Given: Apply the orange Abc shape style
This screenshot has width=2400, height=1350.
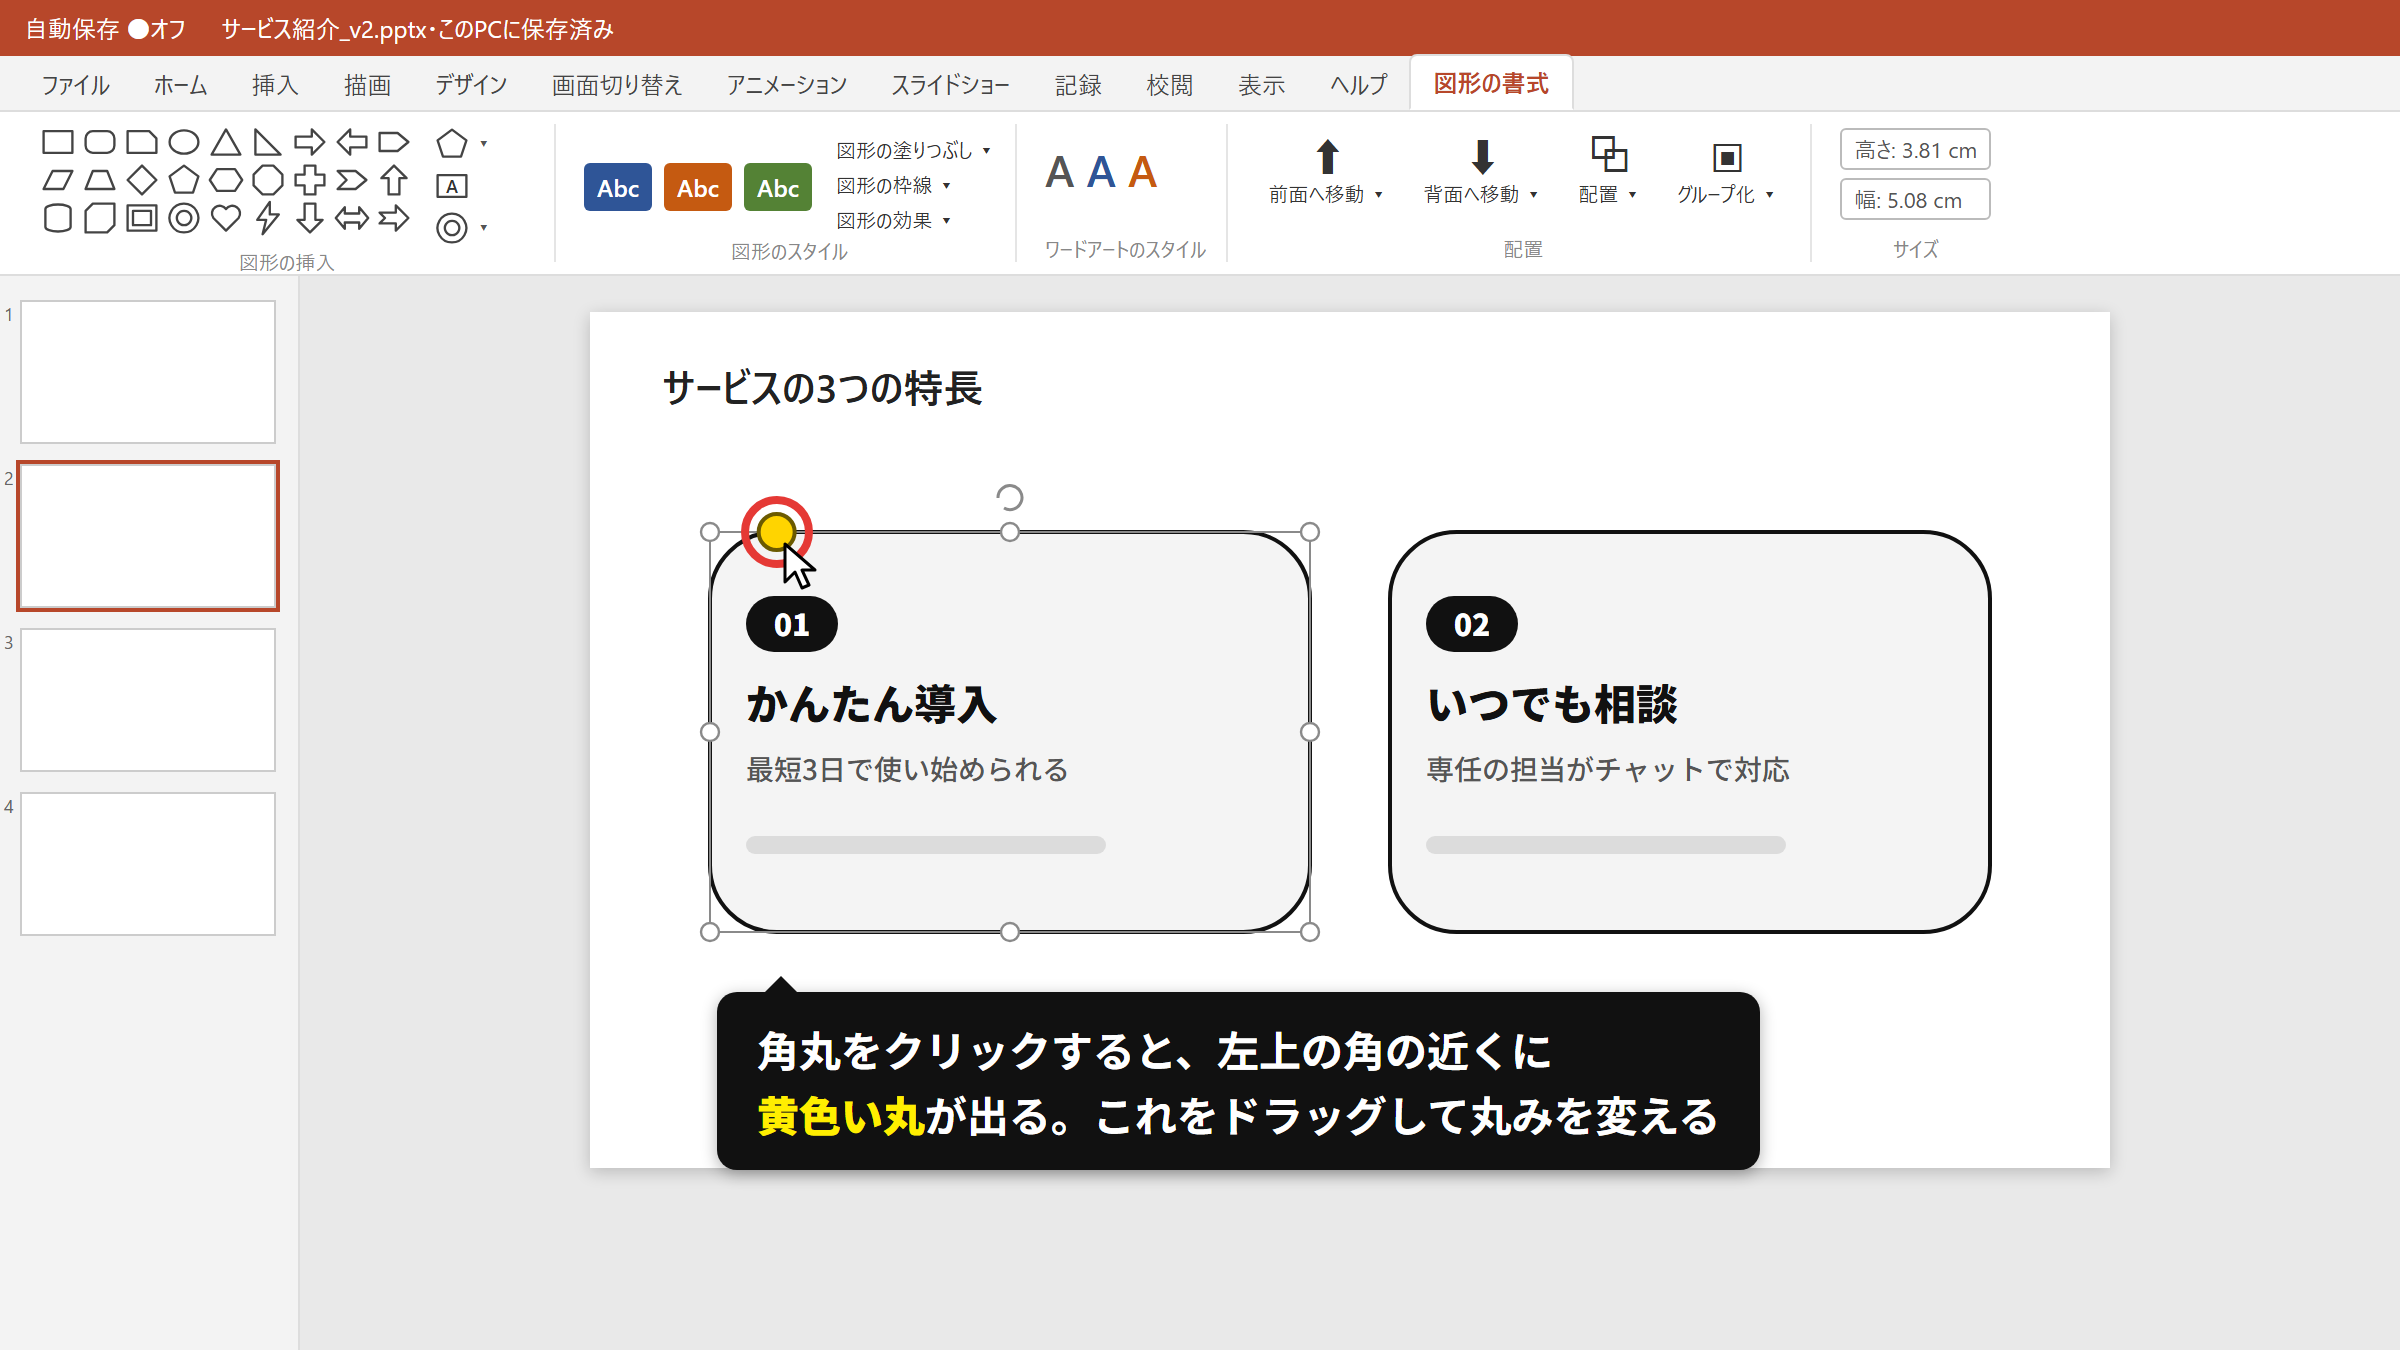Looking at the screenshot, I should 698,187.
